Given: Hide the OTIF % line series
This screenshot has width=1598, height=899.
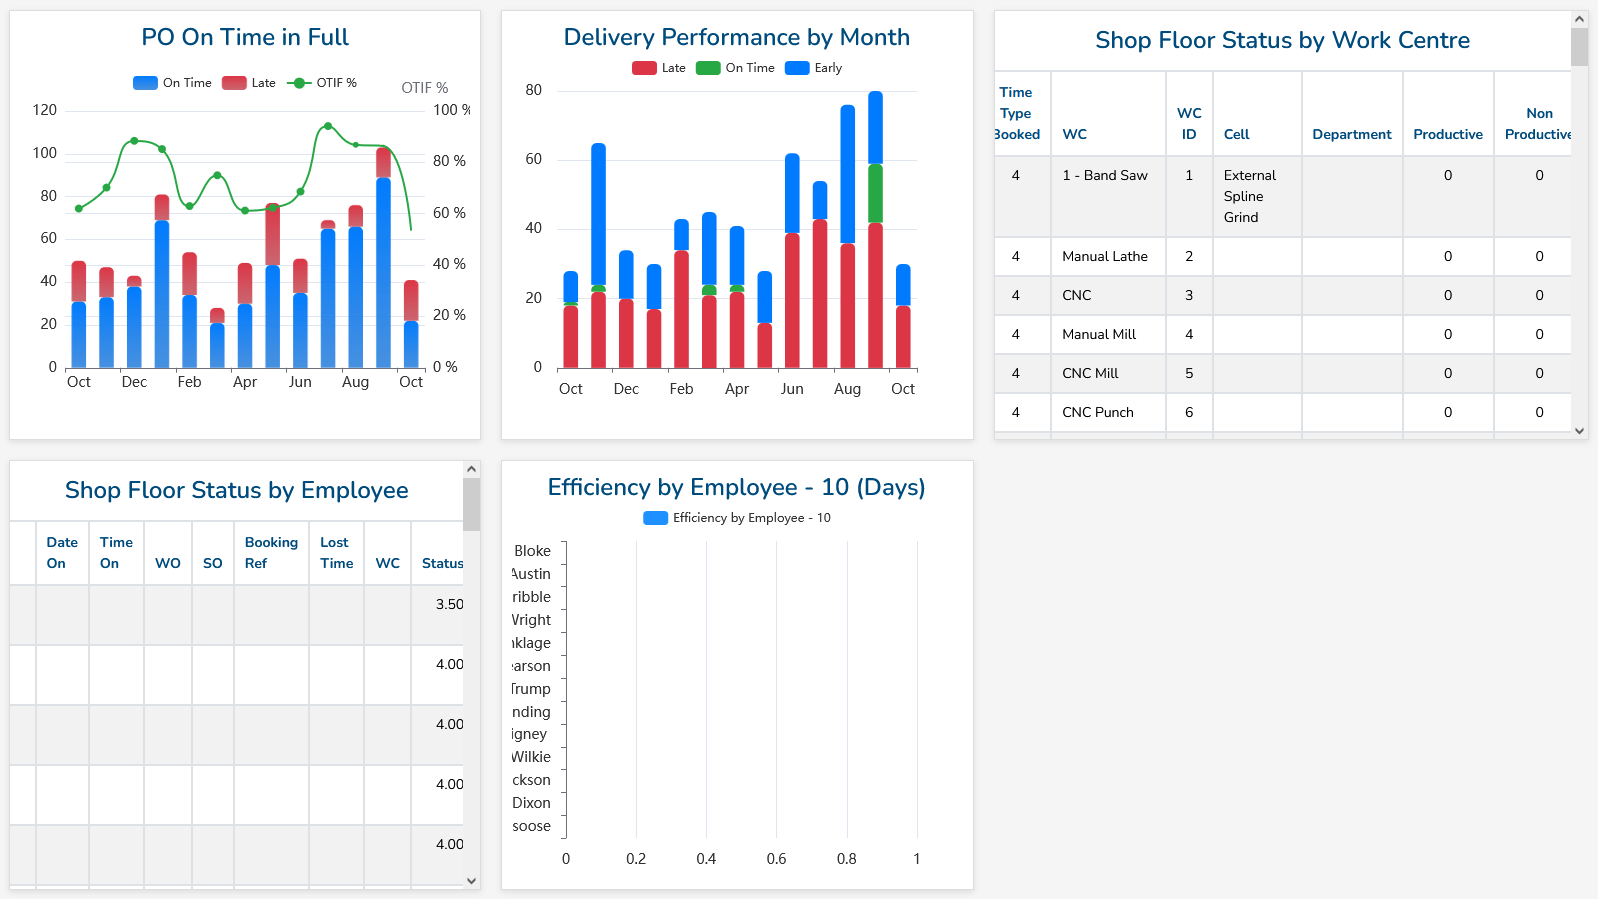Looking at the screenshot, I should point(322,83).
